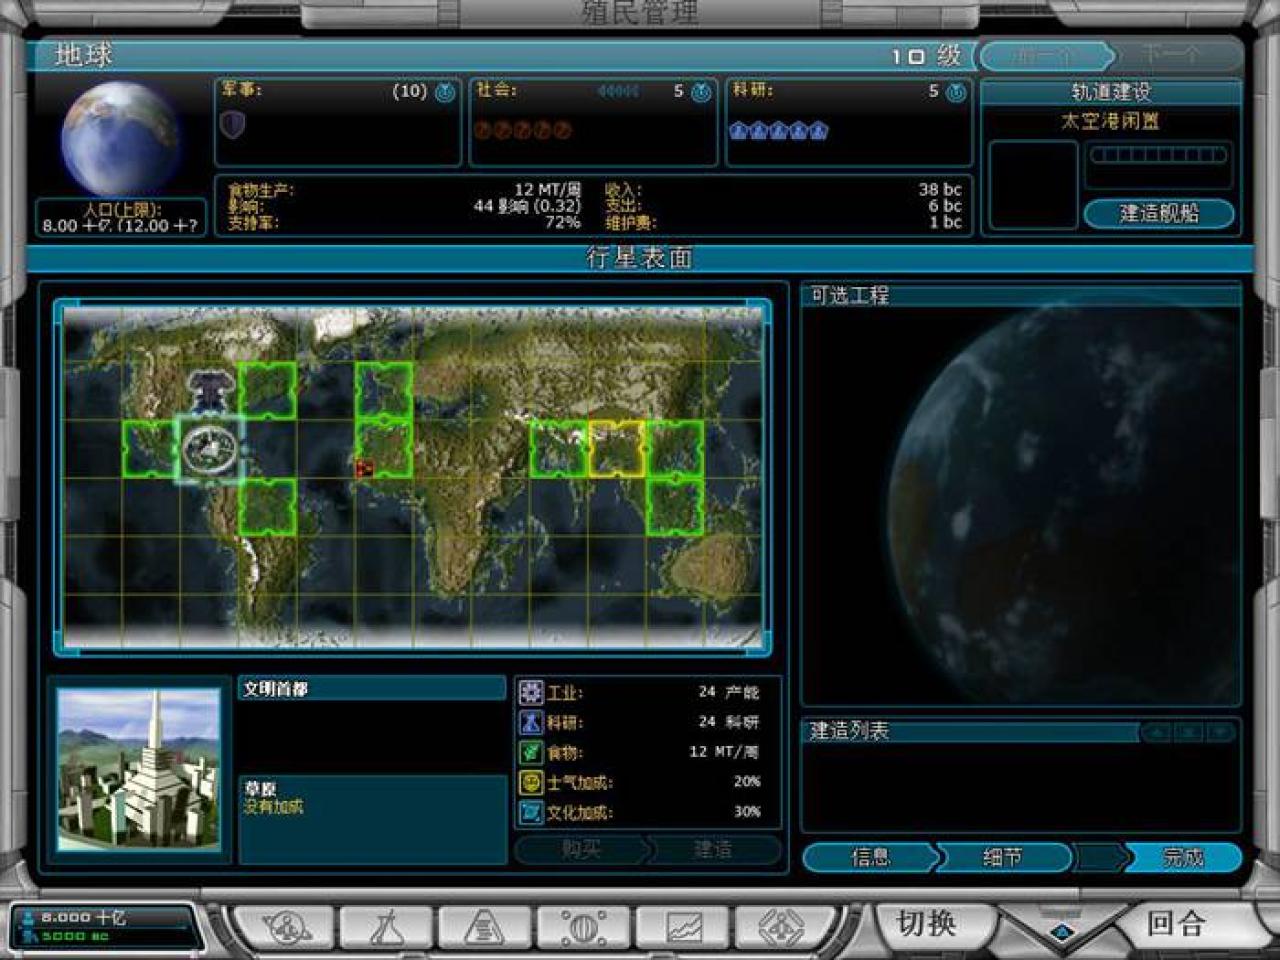
Task: Switch to the 细节 tab
Action: 1002,857
